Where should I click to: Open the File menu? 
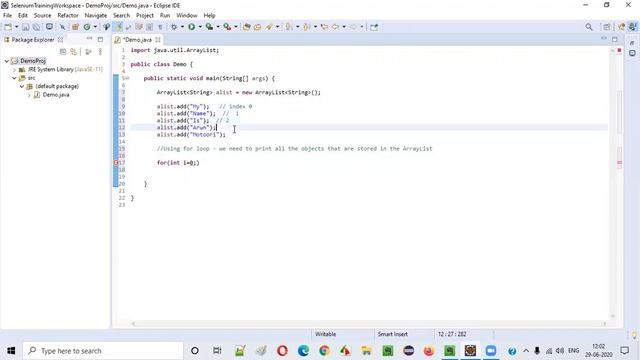click(x=7, y=16)
